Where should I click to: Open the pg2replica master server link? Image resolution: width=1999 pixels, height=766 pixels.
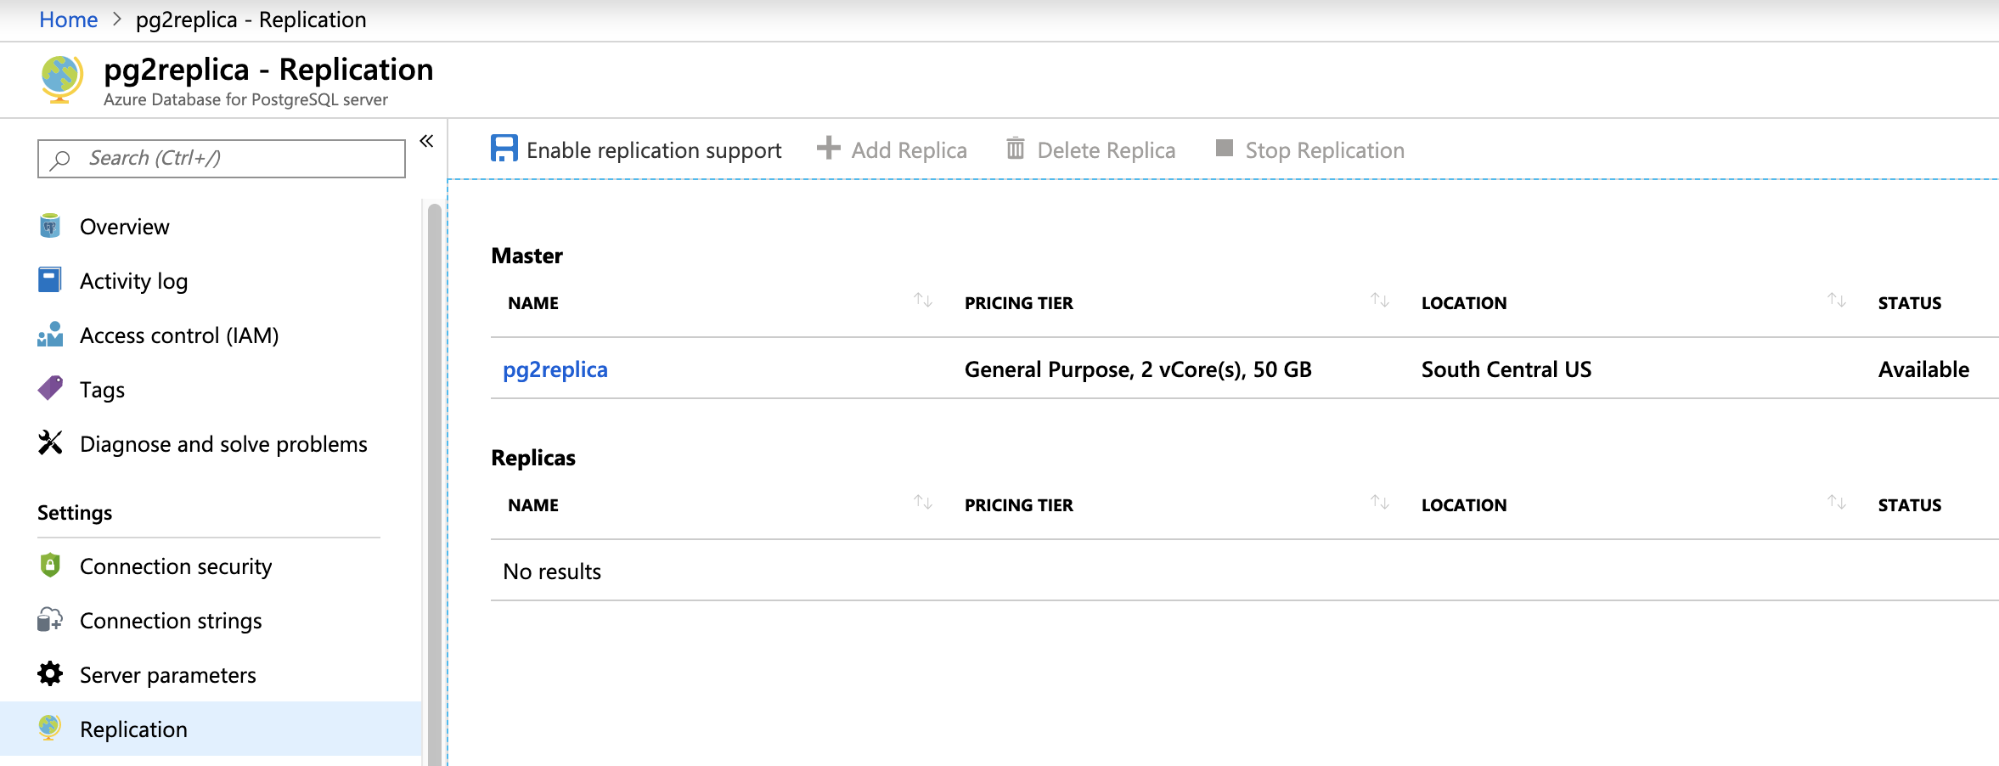[555, 369]
